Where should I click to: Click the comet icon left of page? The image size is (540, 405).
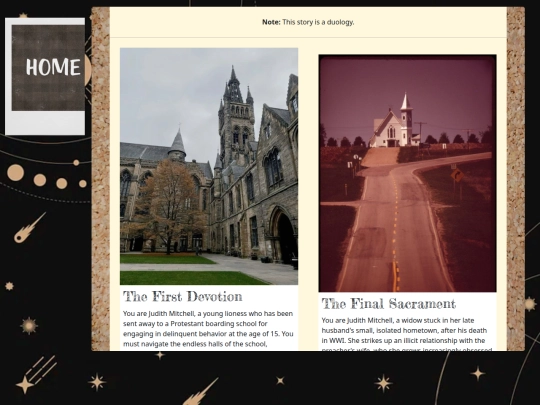click(29, 228)
